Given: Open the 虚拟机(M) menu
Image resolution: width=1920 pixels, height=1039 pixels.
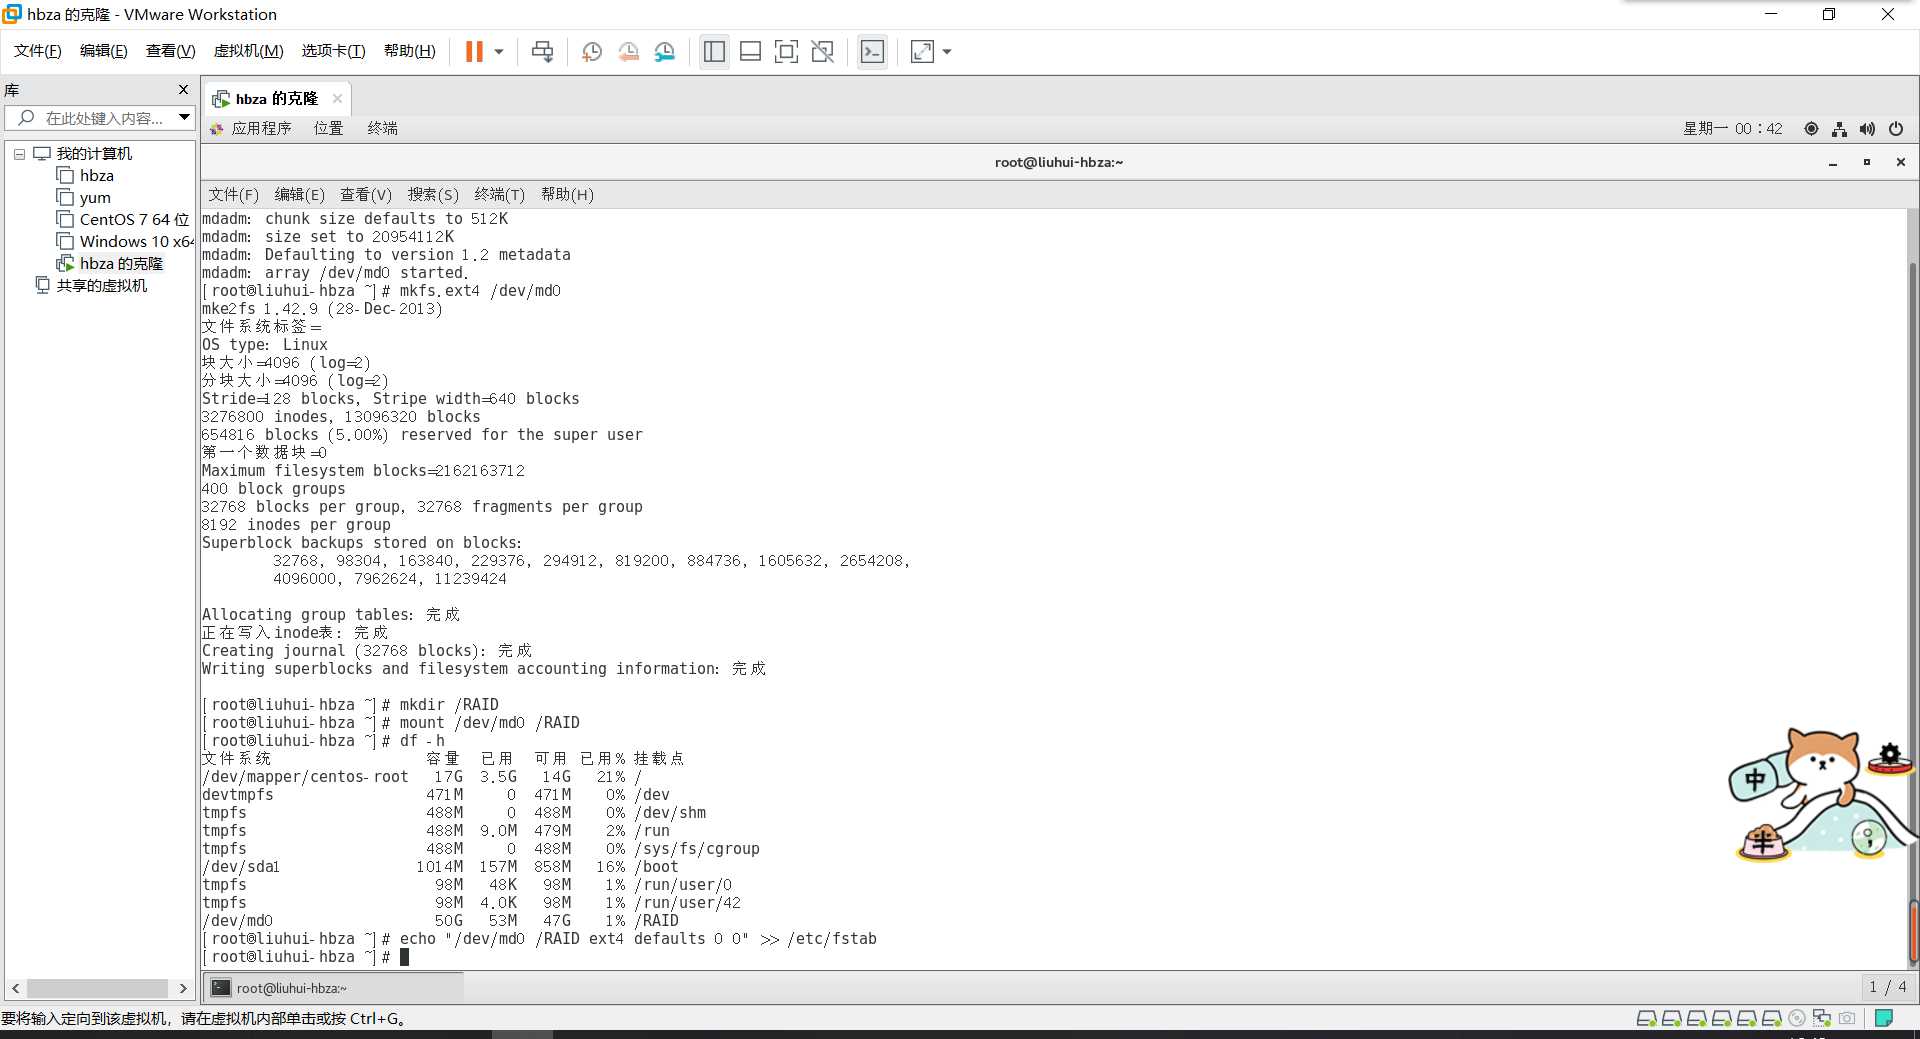Looking at the screenshot, I should pos(248,50).
